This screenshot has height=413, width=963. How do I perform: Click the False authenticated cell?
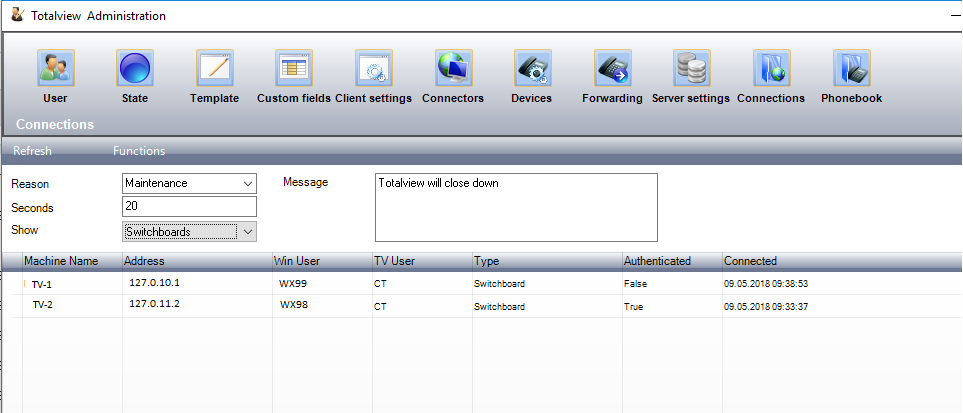pyautogui.click(x=635, y=285)
